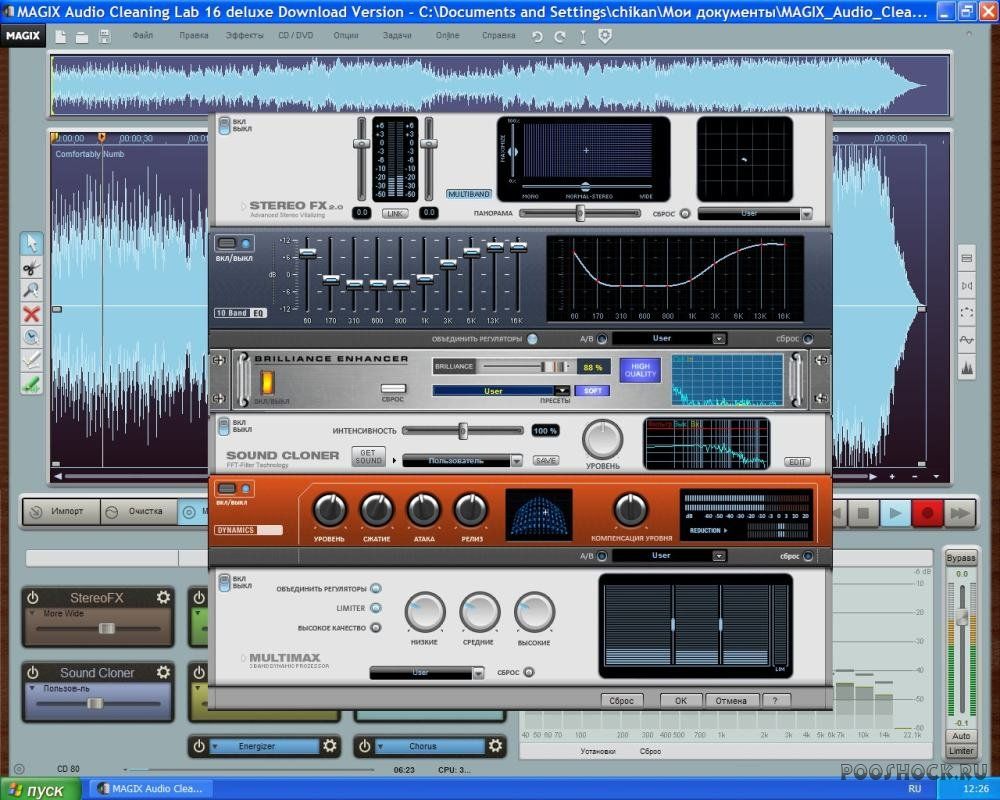
Task: Expand Energizer preset dropdown arrow
Action: [x=215, y=746]
